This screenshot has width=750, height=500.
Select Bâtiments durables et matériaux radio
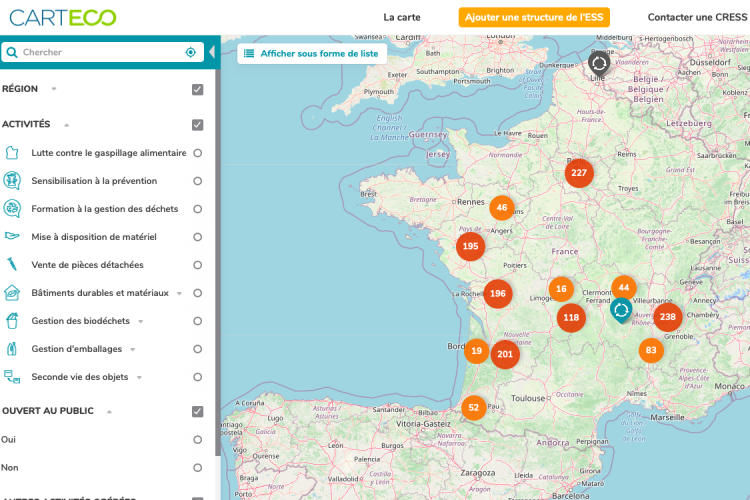click(198, 293)
